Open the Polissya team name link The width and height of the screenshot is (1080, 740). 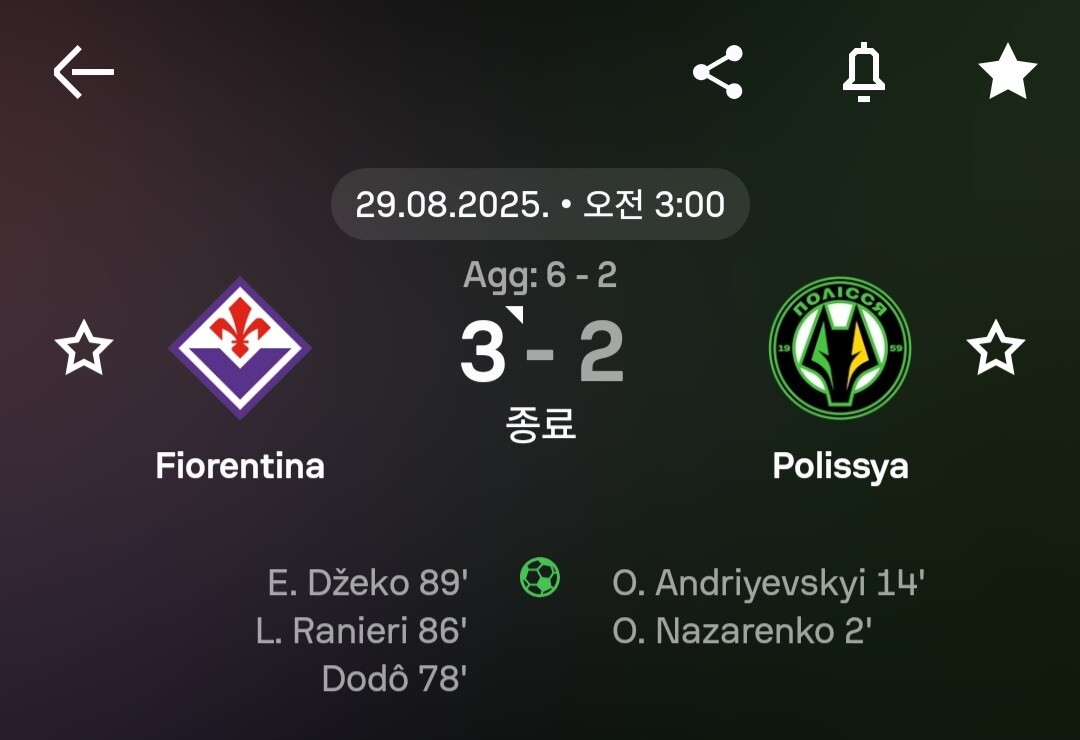pyautogui.click(x=840, y=466)
